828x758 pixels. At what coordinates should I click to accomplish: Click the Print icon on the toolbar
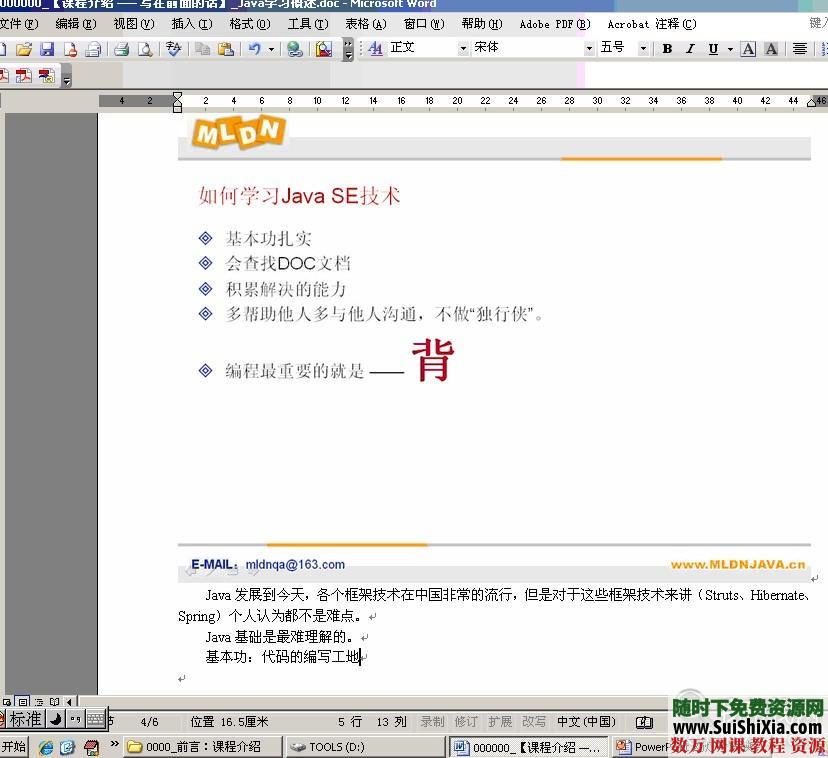tap(121, 48)
